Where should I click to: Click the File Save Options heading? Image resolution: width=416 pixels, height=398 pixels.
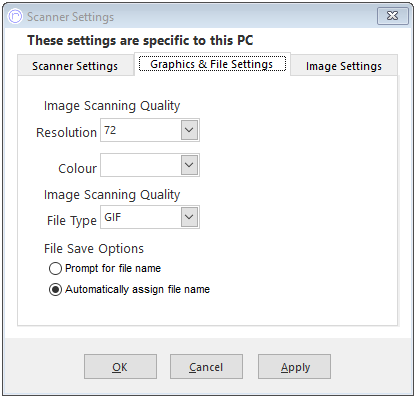94,249
